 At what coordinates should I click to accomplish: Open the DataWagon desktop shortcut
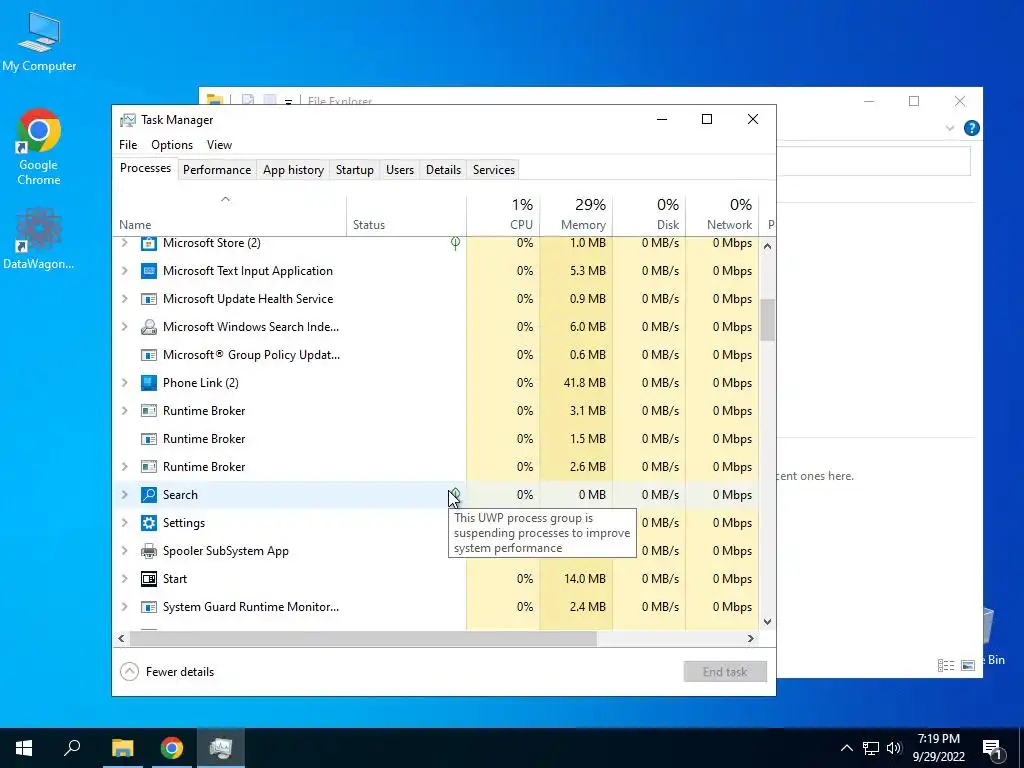coord(39,239)
